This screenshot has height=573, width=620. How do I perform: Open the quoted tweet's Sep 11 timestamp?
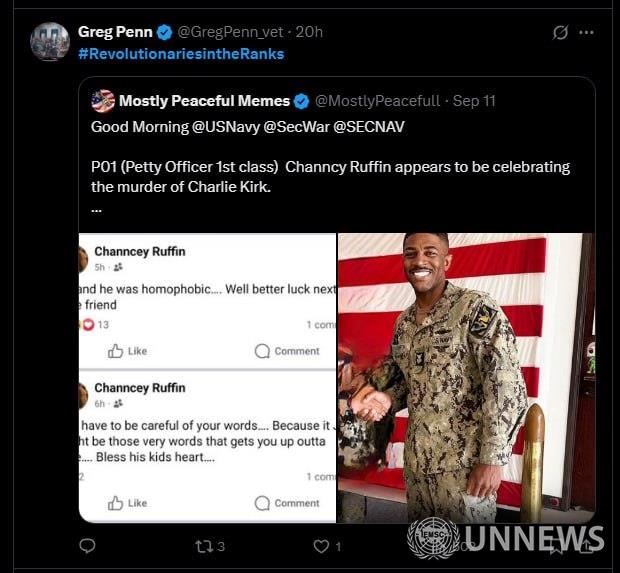pyautogui.click(x=474, y=101)
